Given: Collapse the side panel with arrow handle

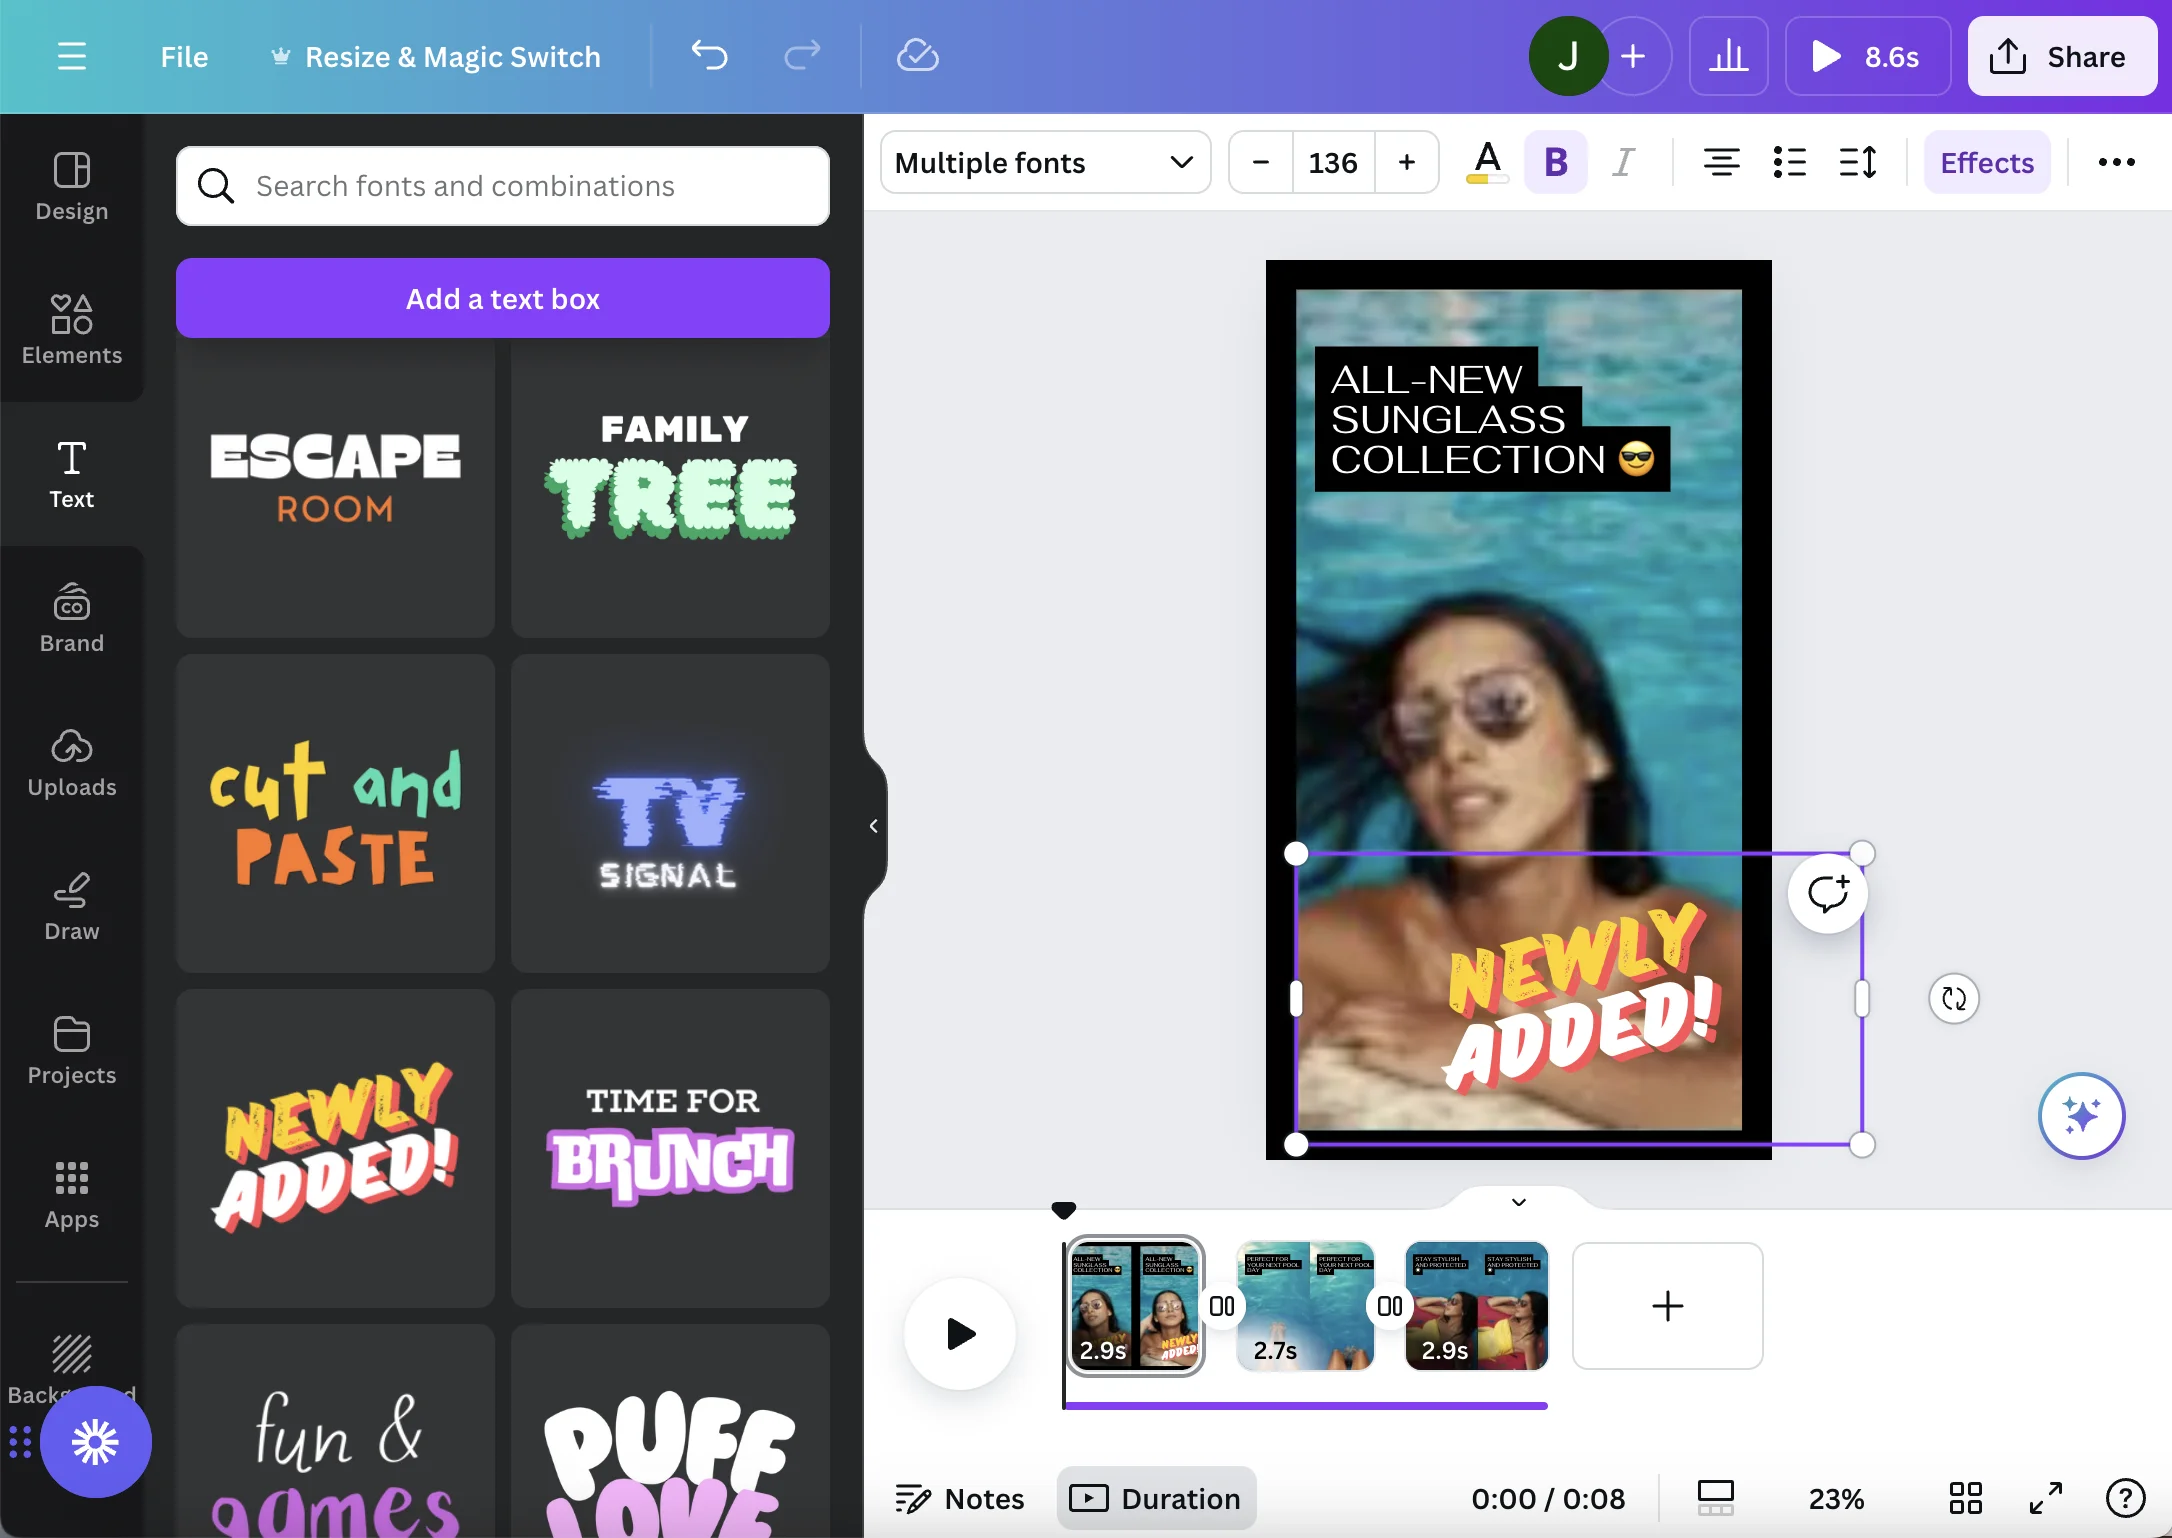Looking at the screenshot, I should 873,826.
